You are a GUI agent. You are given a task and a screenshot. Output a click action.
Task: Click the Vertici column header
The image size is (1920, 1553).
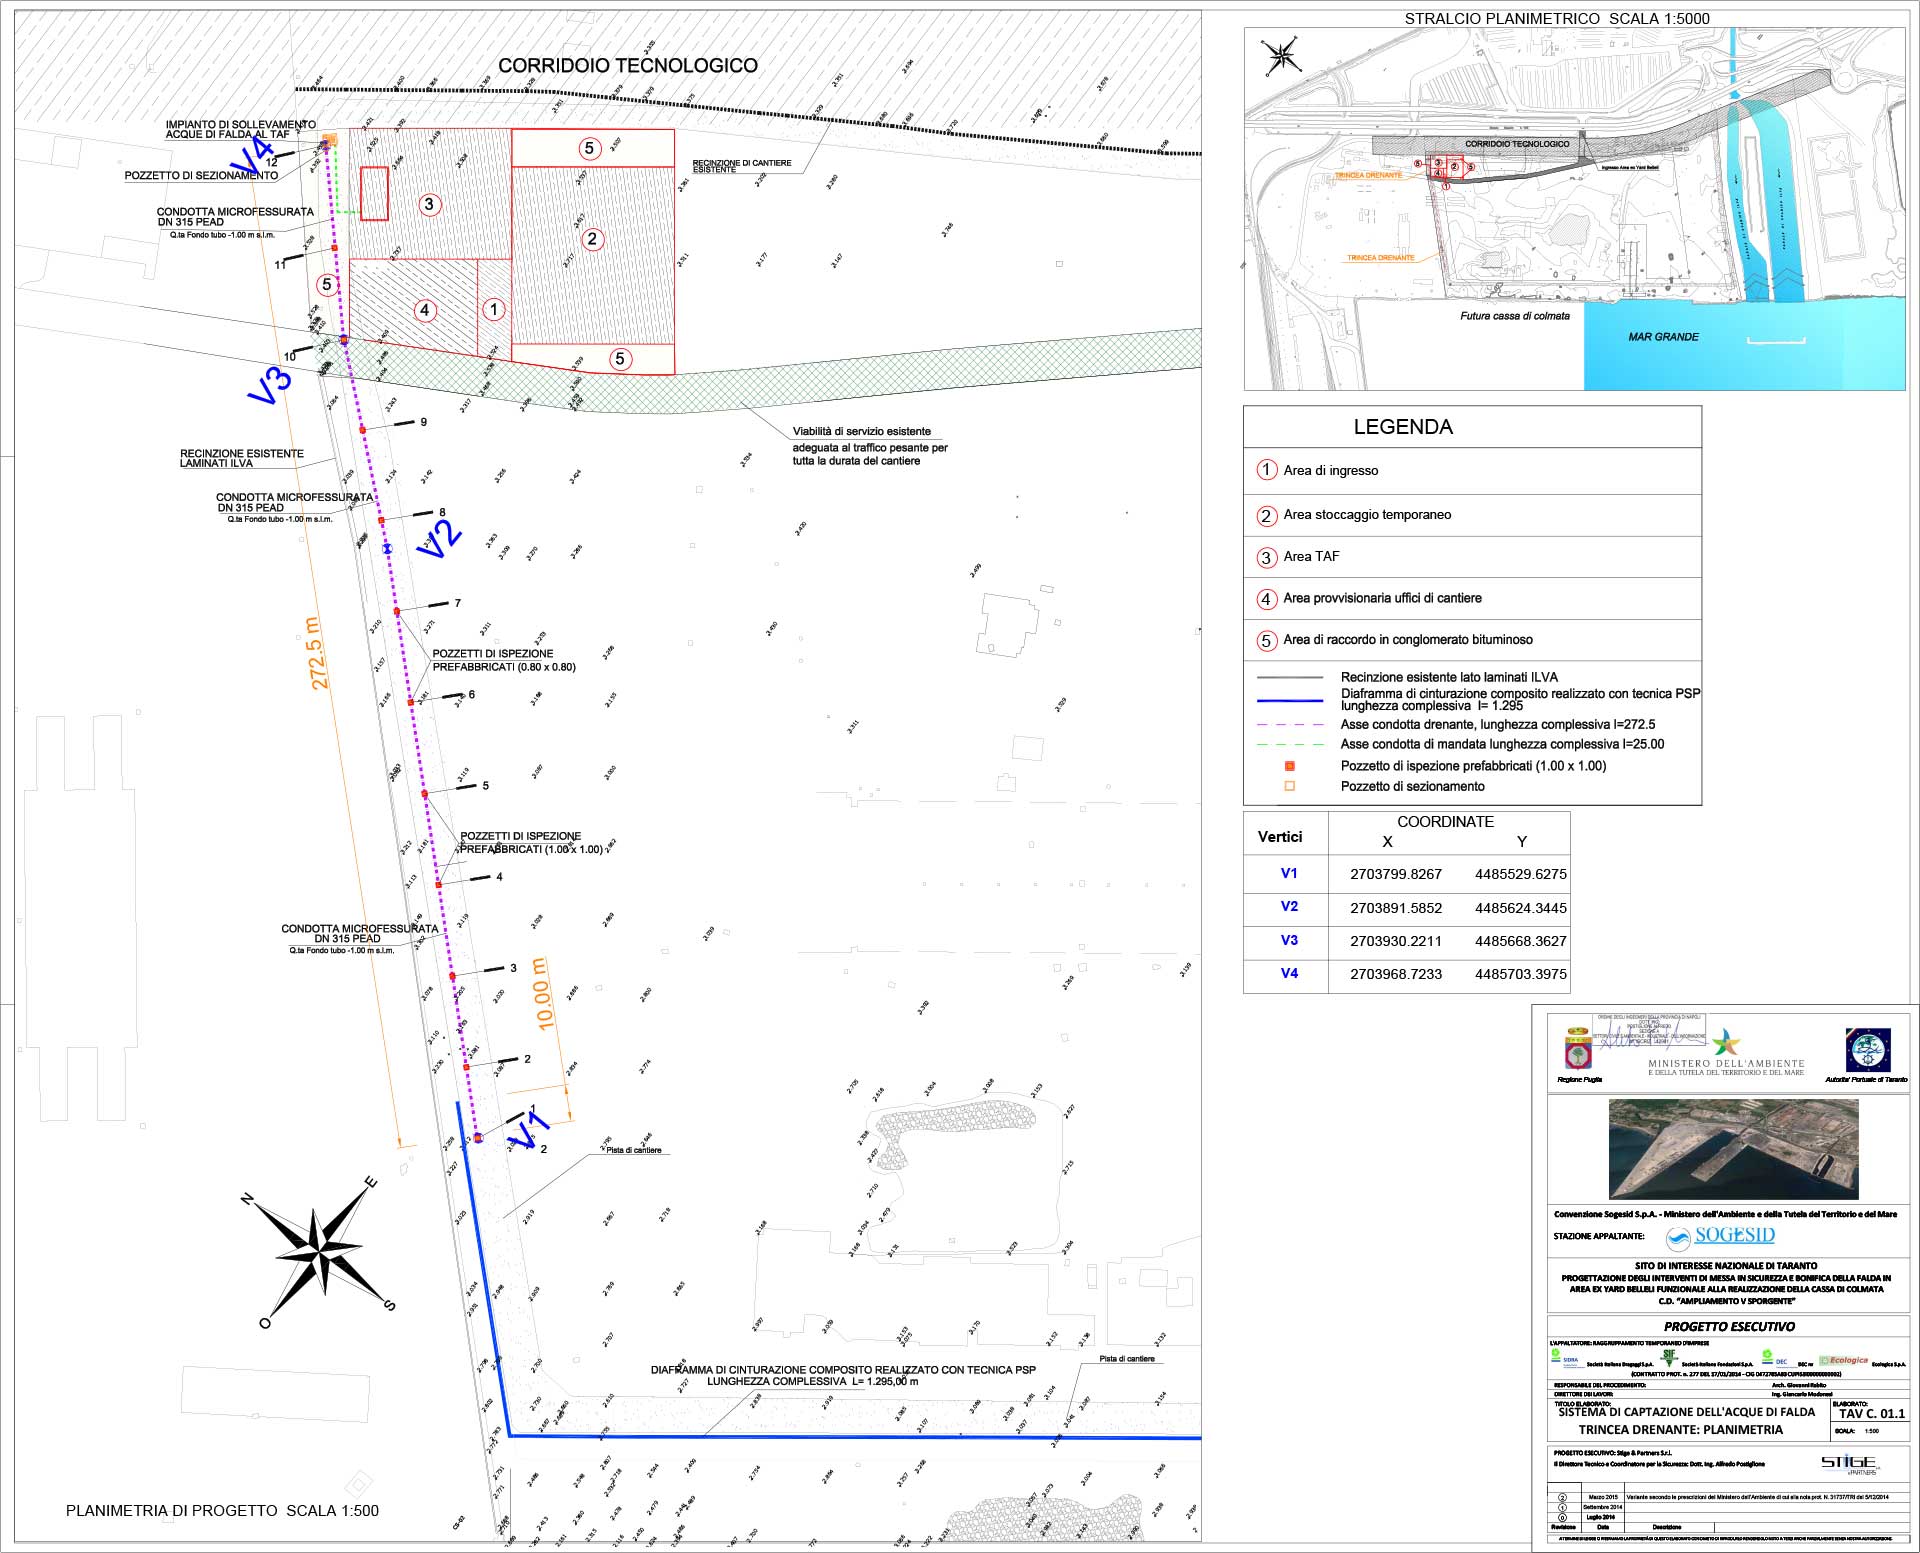click(1280, 837)
